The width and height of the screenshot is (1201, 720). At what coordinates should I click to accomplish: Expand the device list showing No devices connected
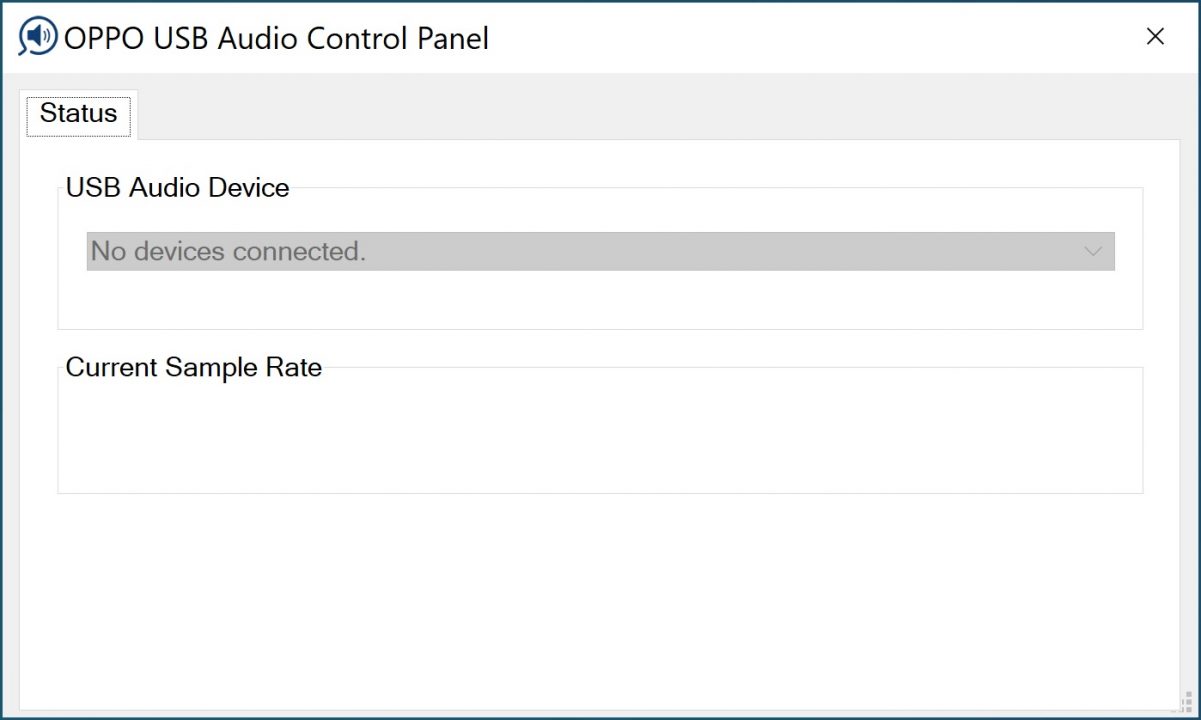(x=600, y=251)
